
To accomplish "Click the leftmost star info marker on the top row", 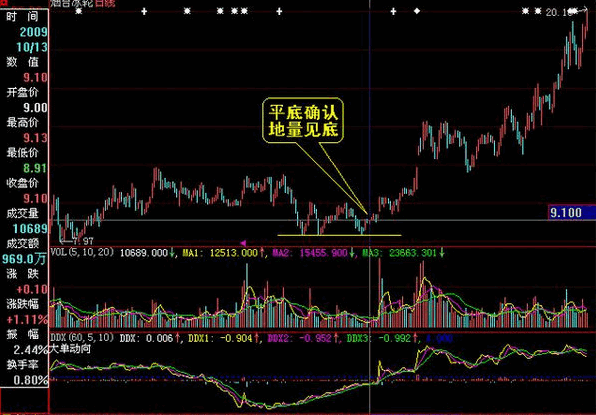I will coord(79,11).
